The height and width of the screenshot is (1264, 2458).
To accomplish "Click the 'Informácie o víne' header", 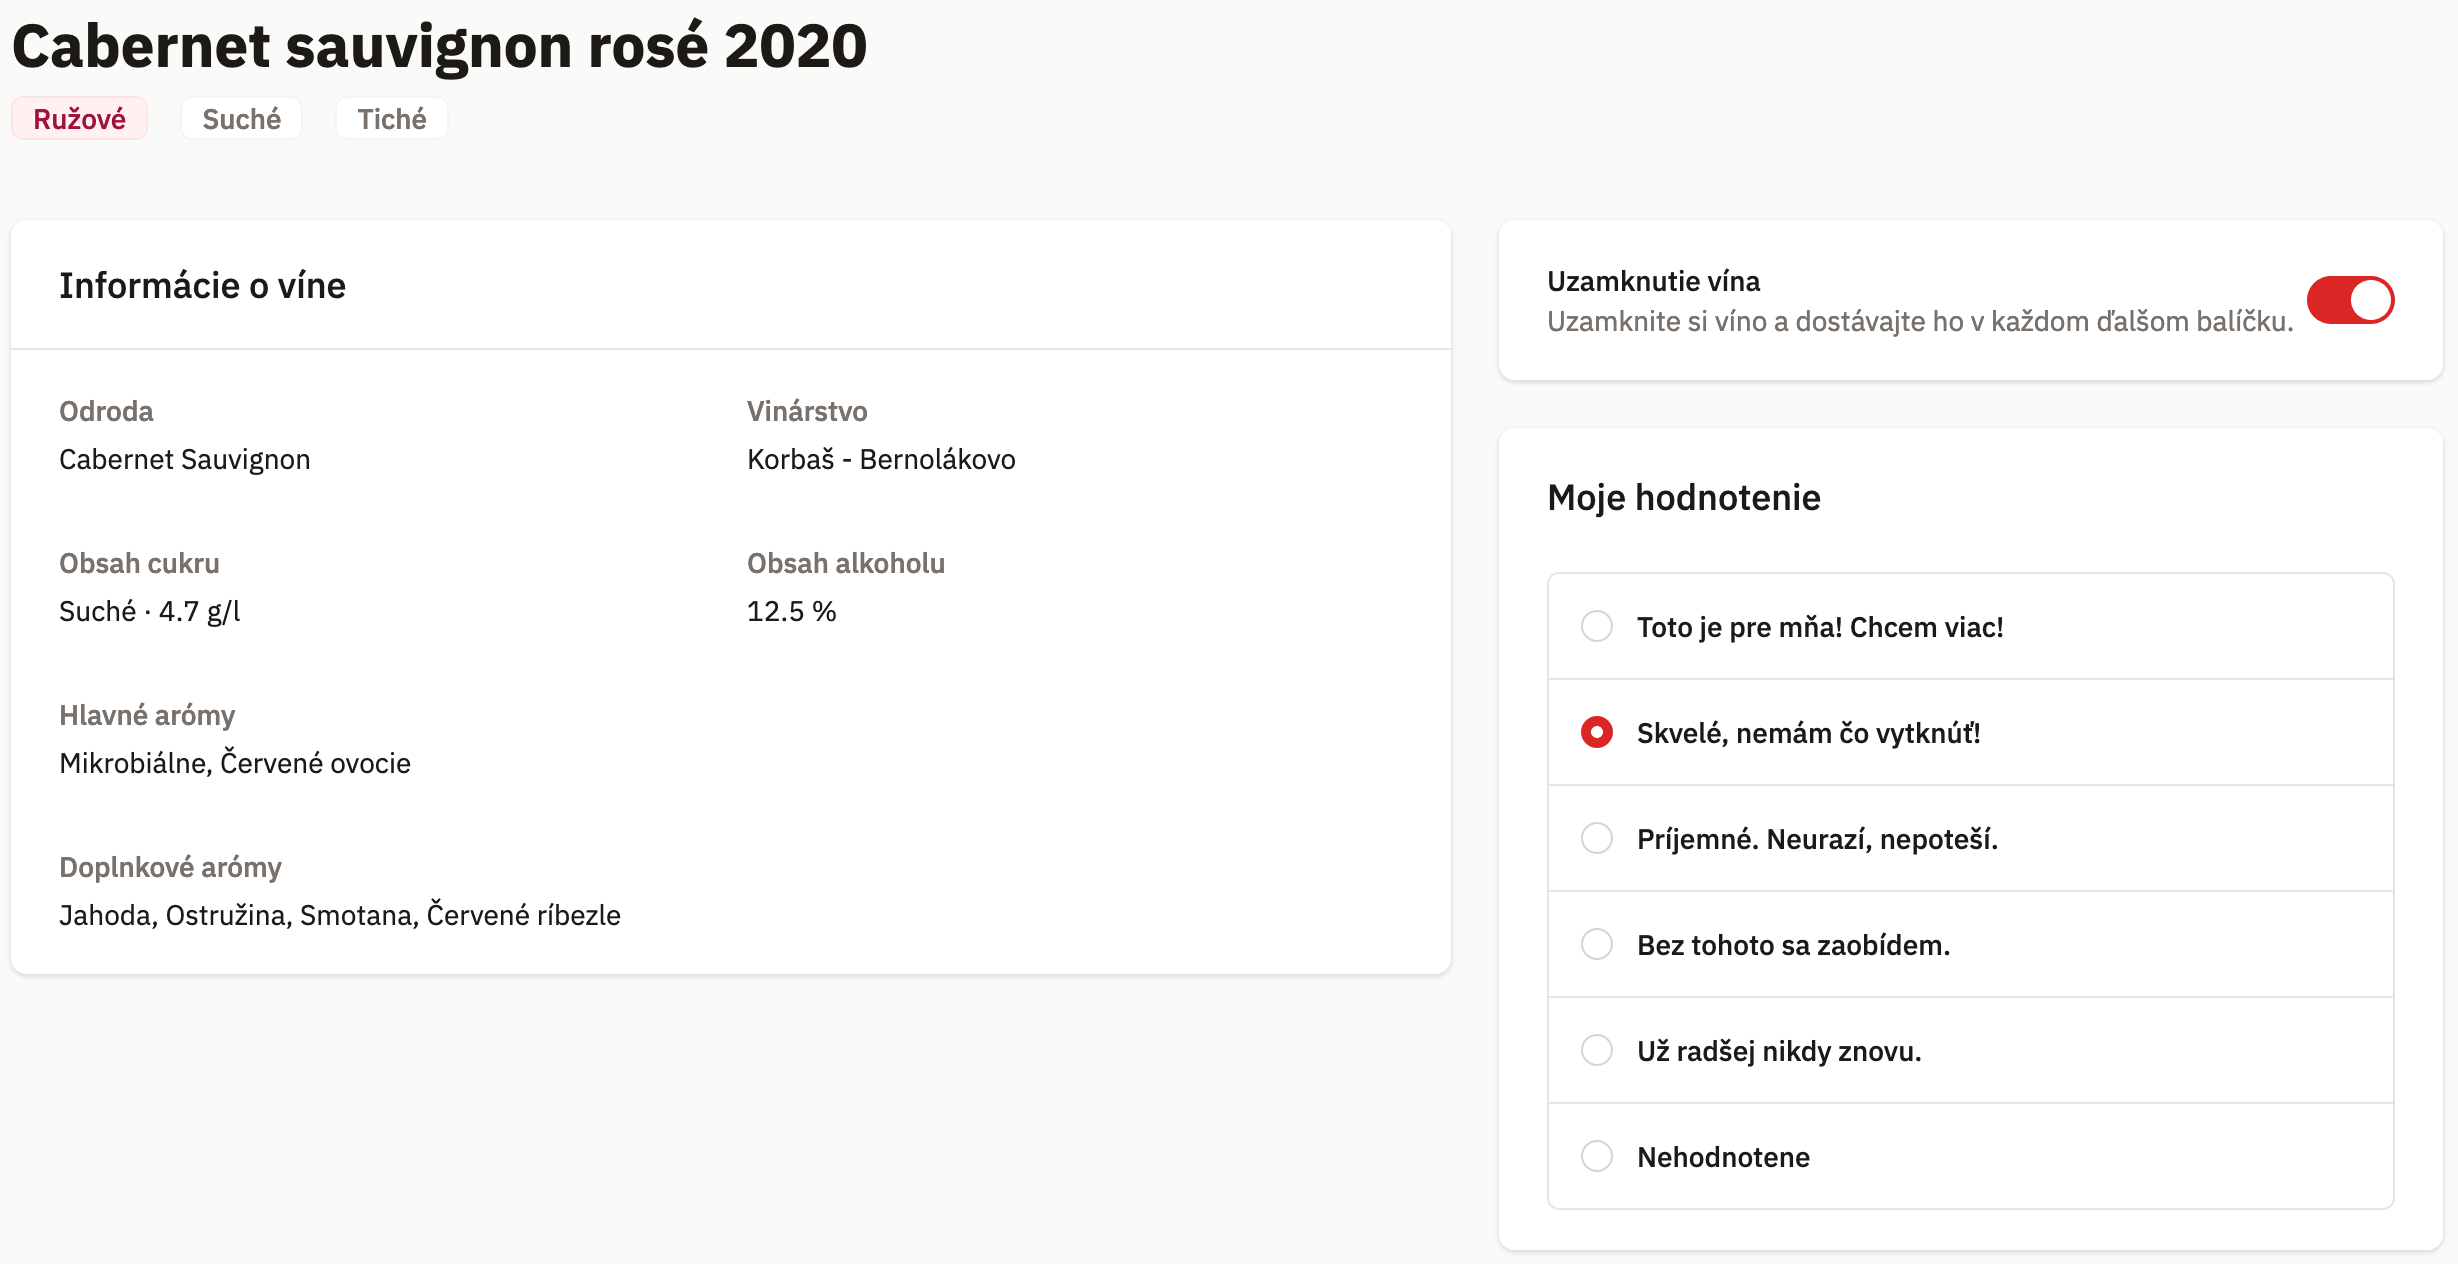I will click(x=202, y=285).
